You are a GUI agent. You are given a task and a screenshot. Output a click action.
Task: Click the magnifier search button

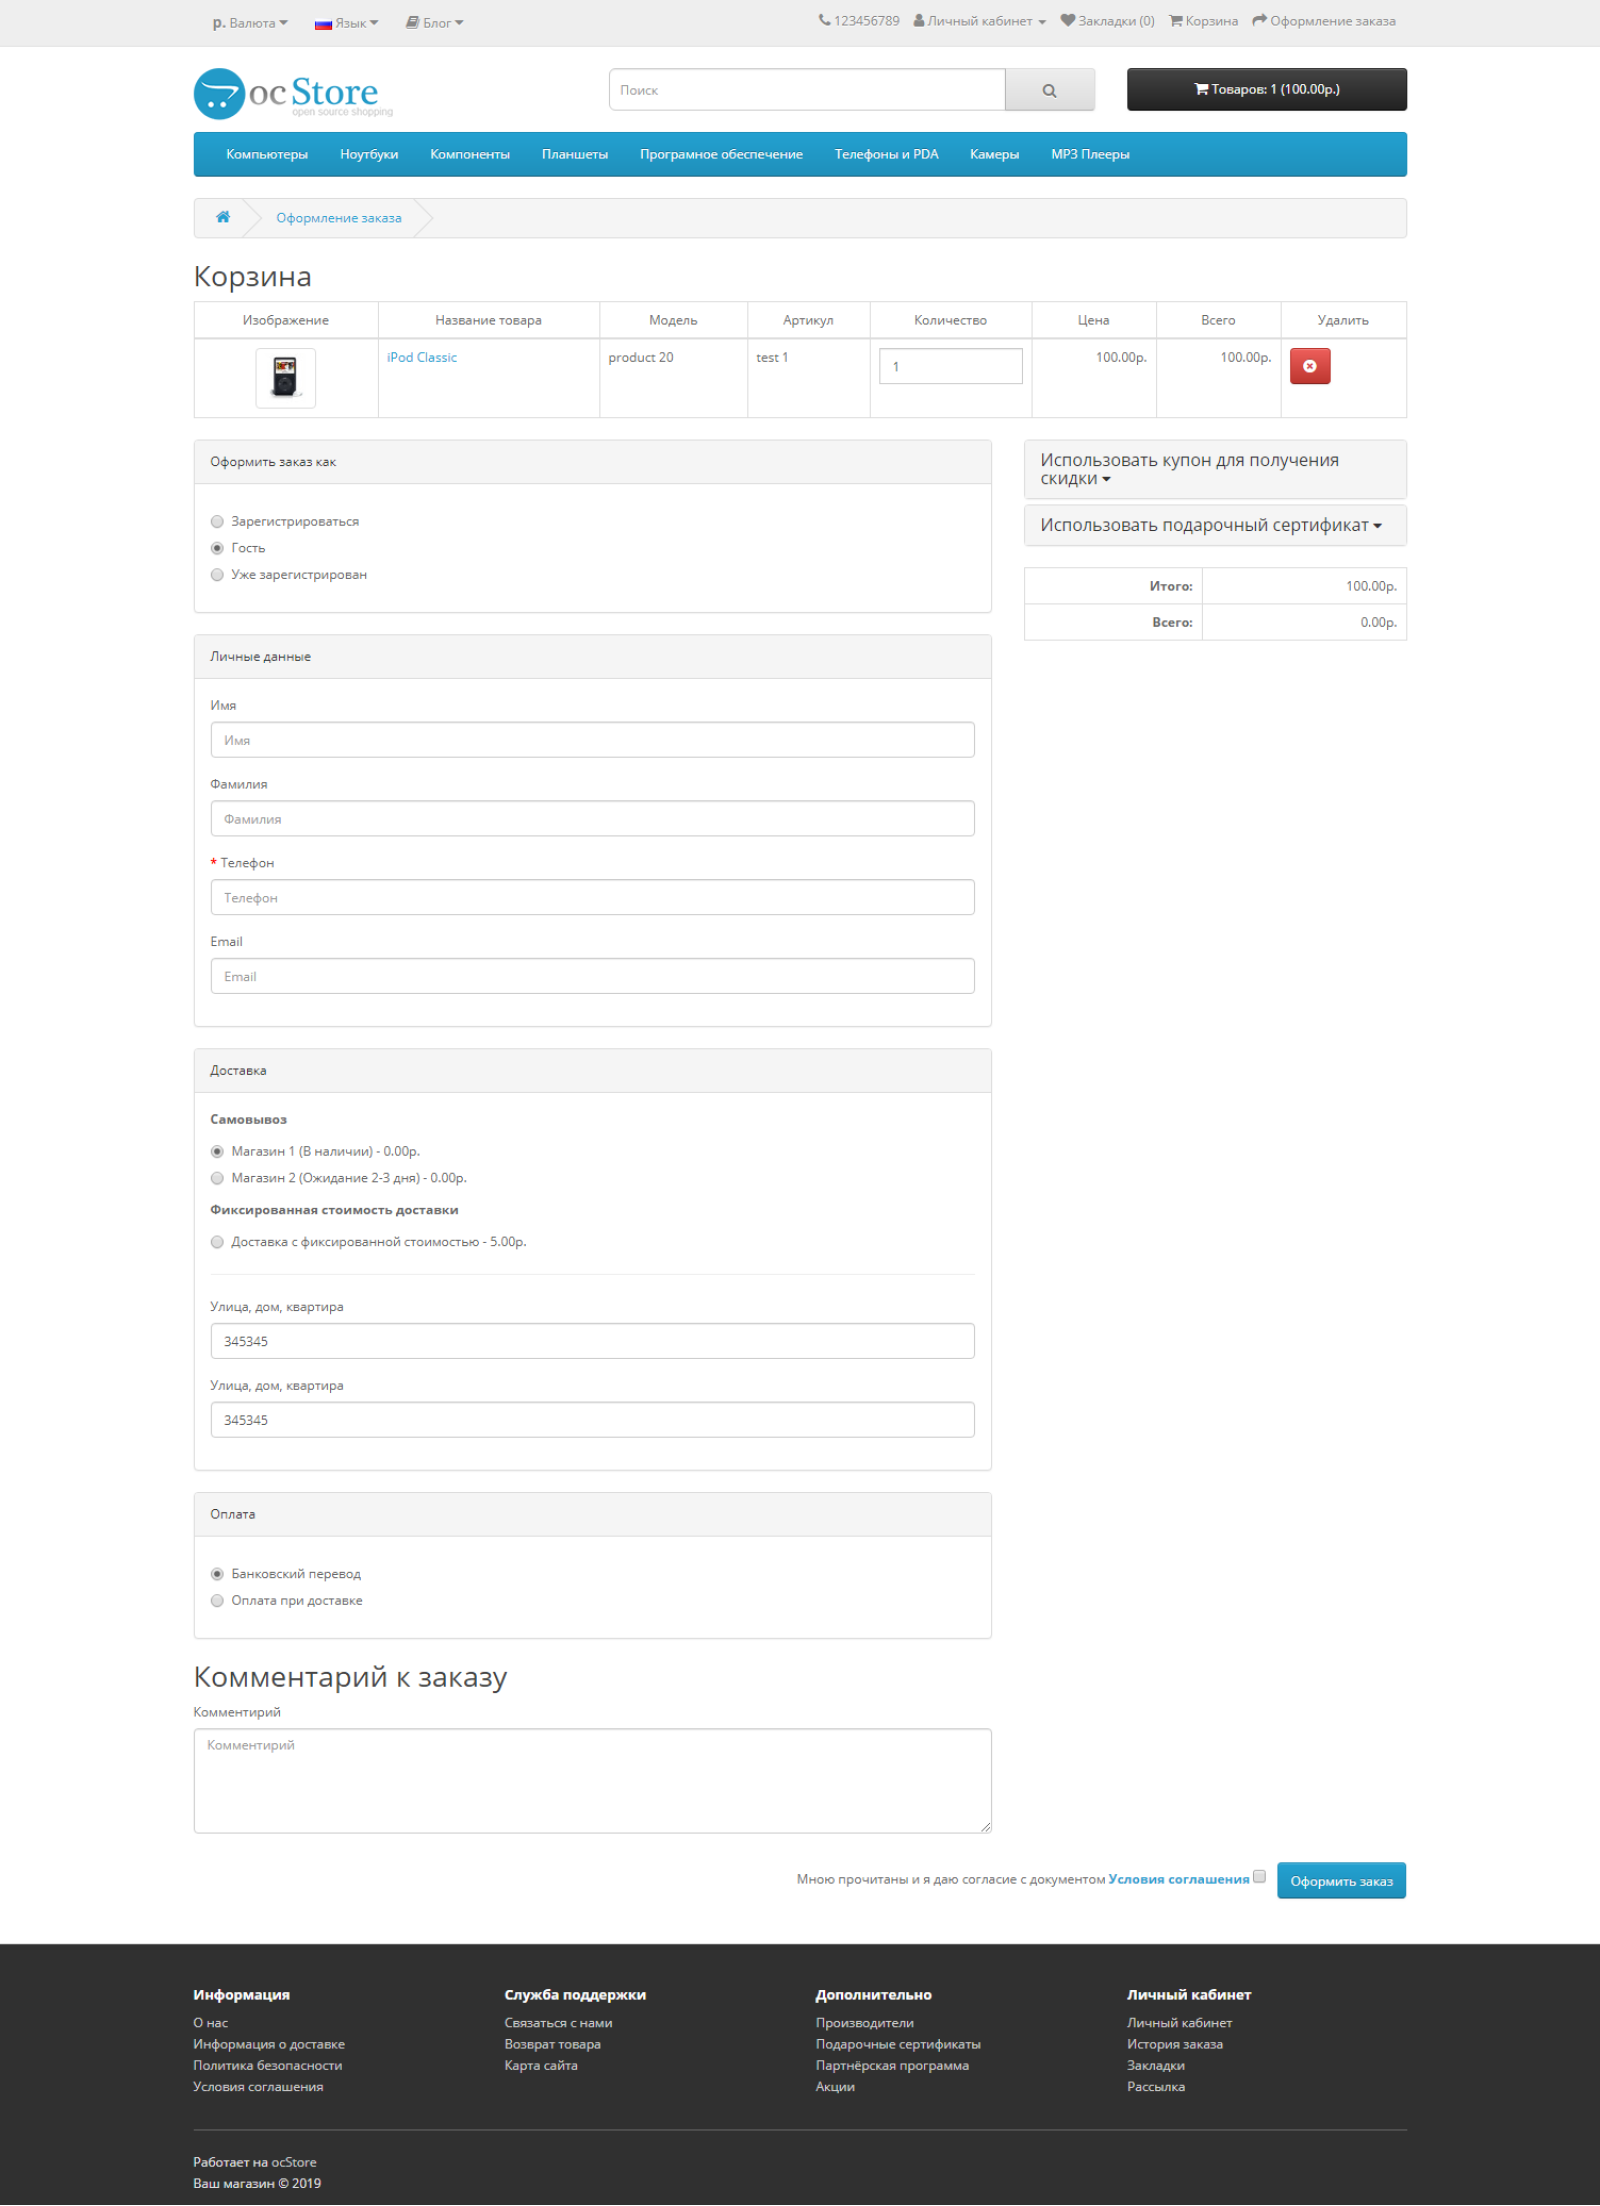[x=1049, y=90]
